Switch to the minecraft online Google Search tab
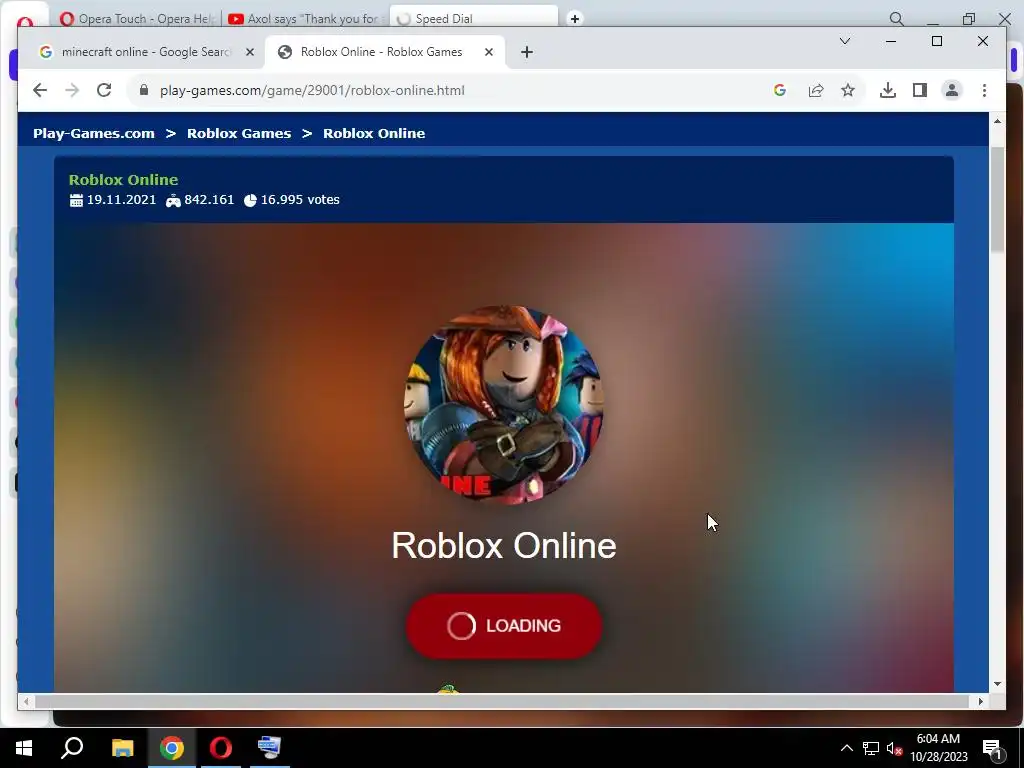The height and width of the screenshot is (768, 1024). pyautogui.click(x=145, y=52)
